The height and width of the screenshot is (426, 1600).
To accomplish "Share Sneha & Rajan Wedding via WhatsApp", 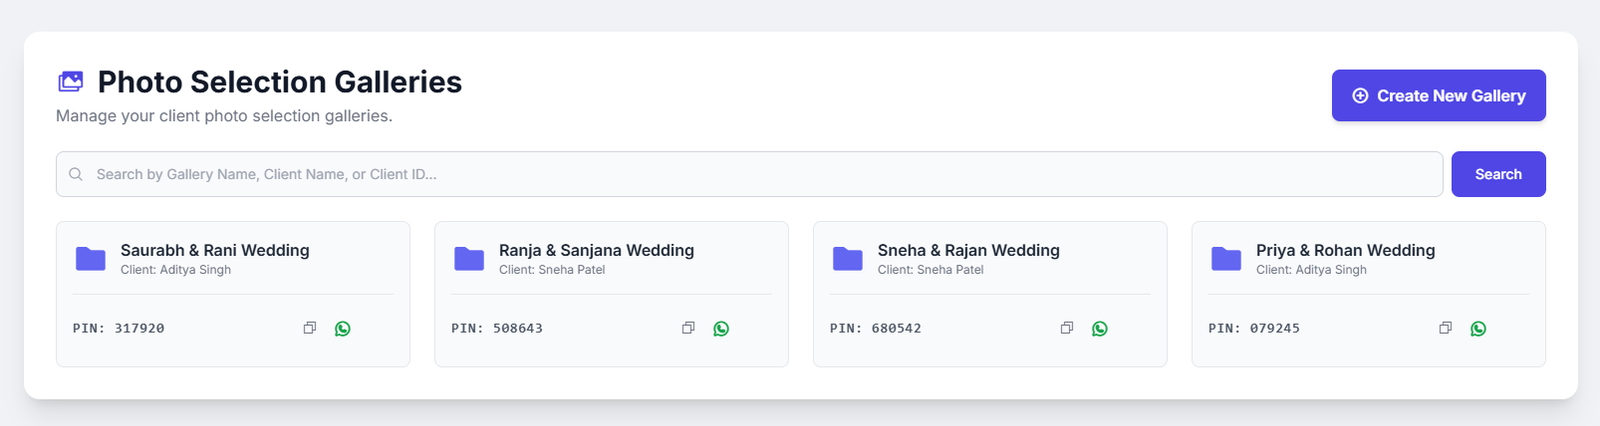I will coord(1100,328).
